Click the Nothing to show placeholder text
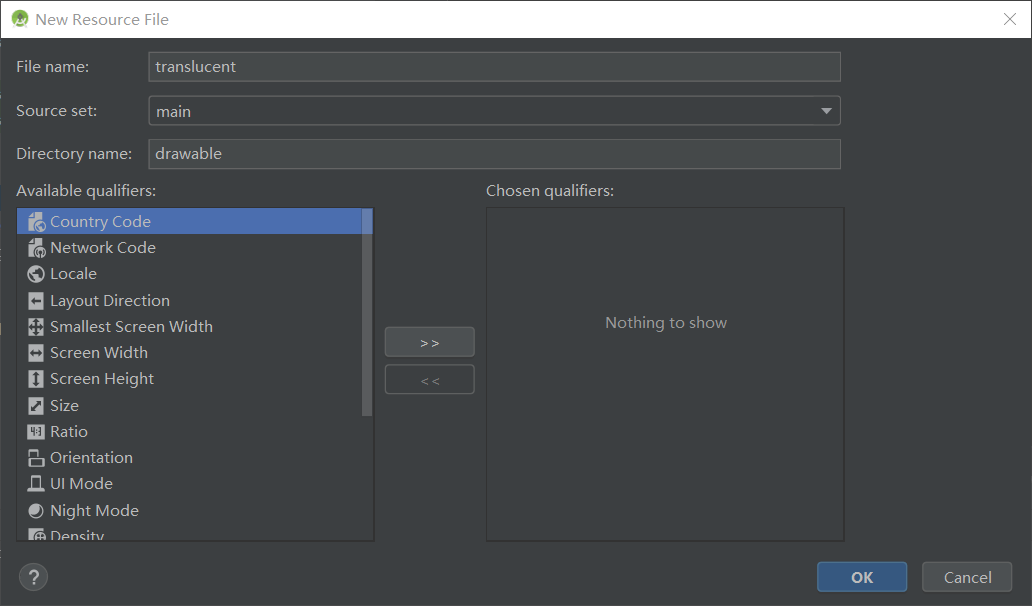The height and width of the screenshot is (606, 1032). click(x=666, y=322)
